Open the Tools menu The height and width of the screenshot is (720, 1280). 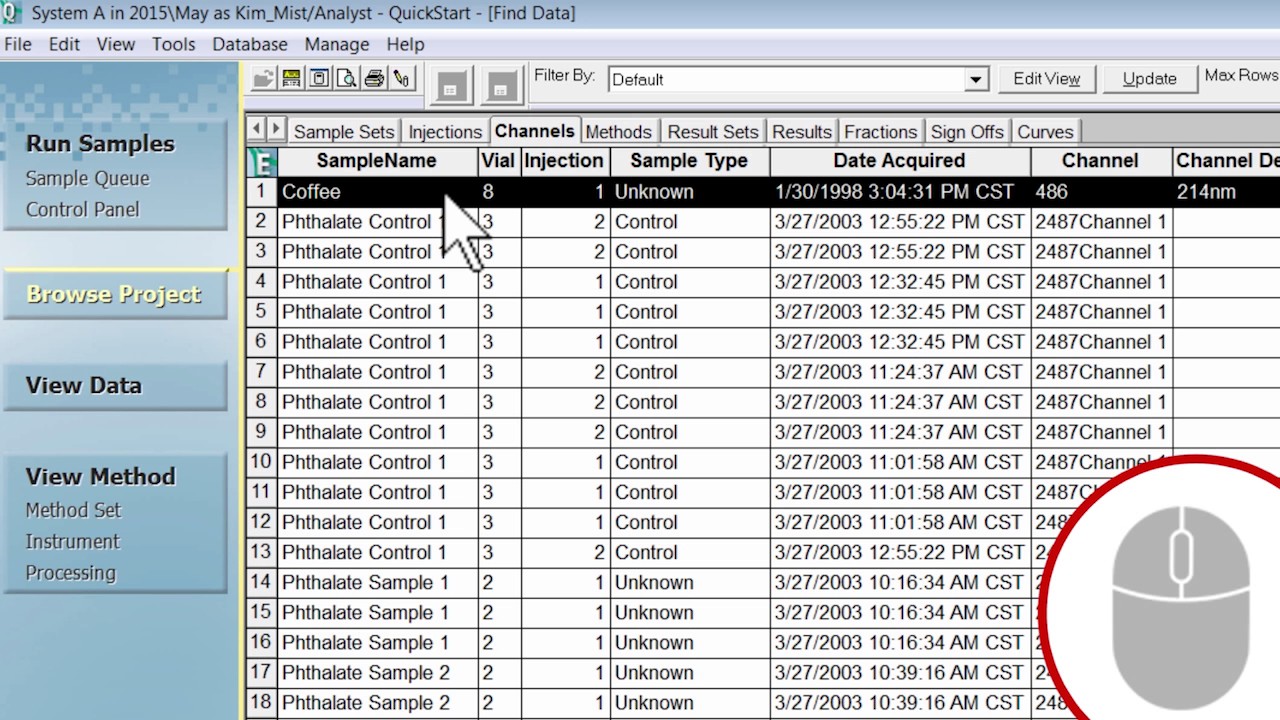point(174,44)
